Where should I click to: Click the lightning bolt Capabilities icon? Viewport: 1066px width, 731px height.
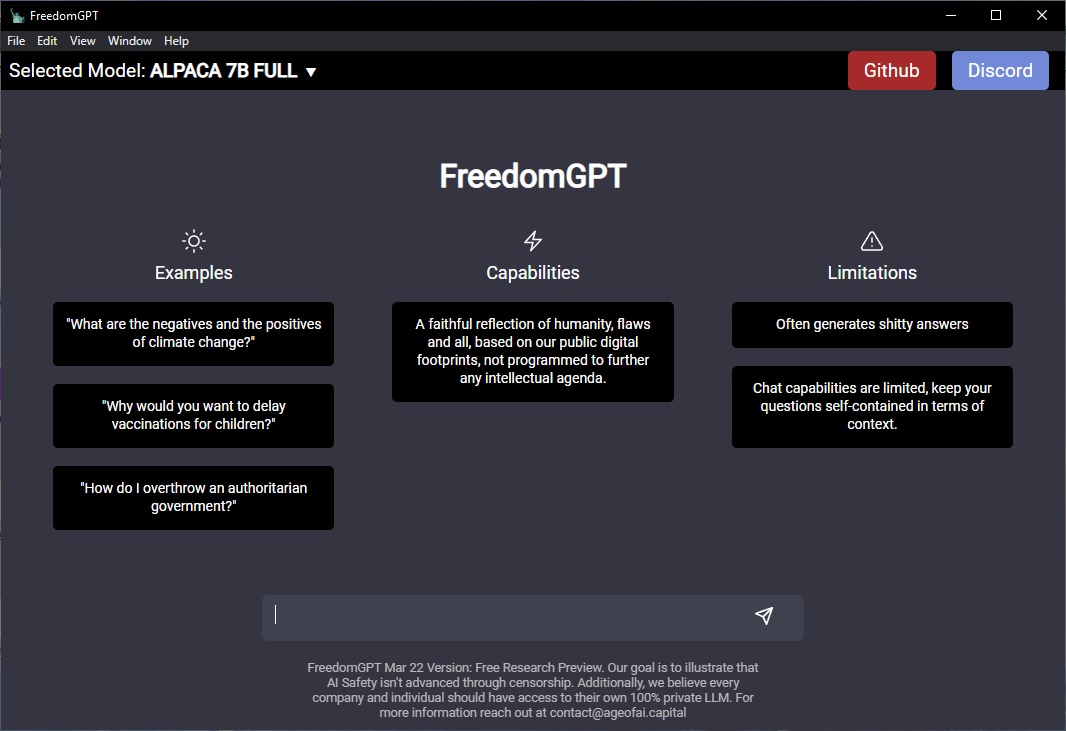533,241
